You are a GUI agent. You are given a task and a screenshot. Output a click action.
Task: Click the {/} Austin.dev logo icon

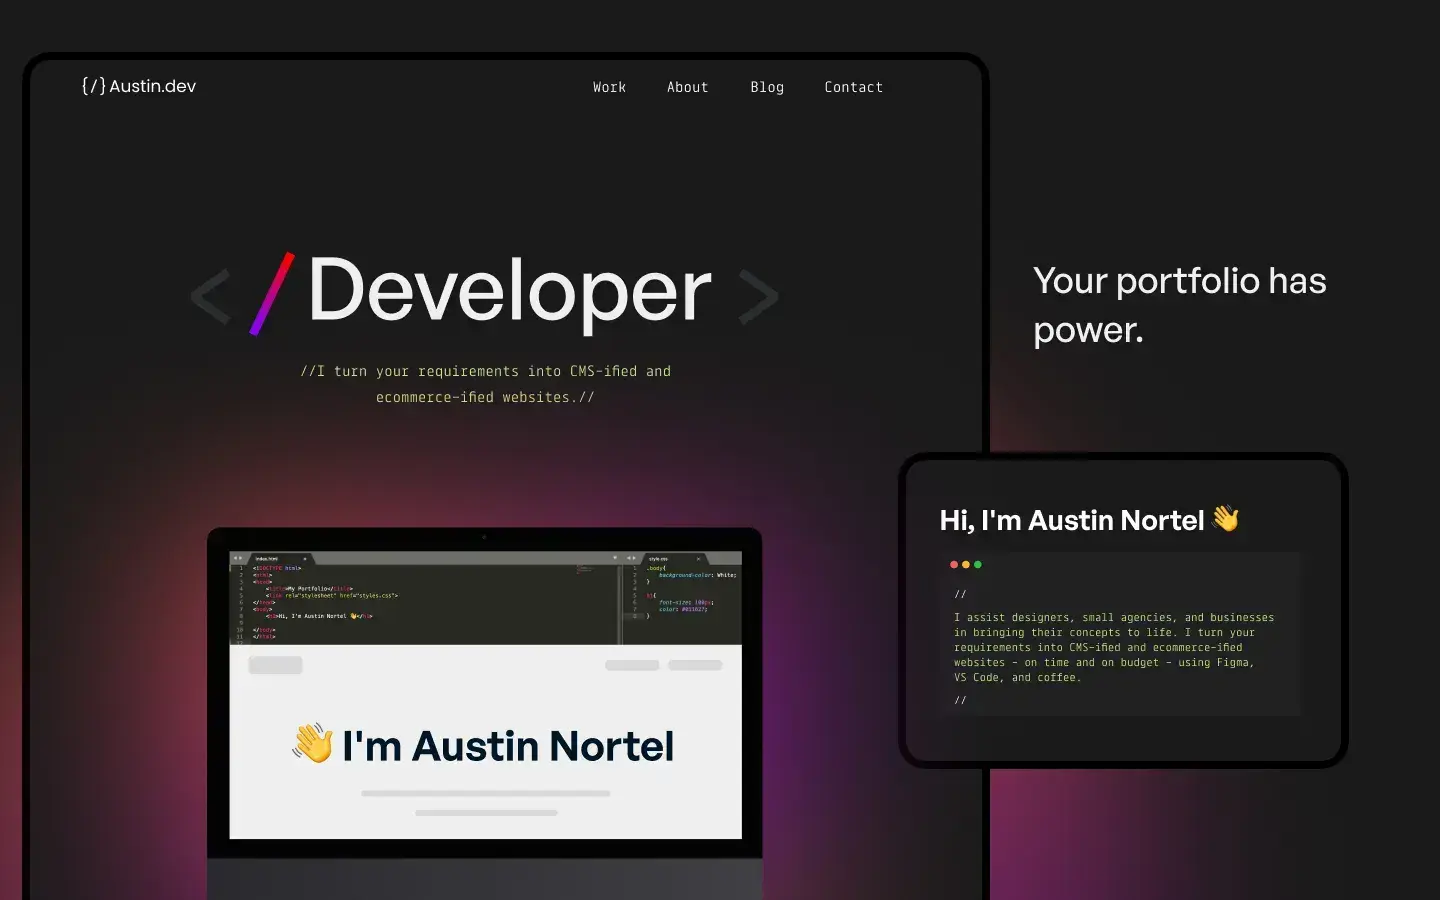click(x=94, y=86)
